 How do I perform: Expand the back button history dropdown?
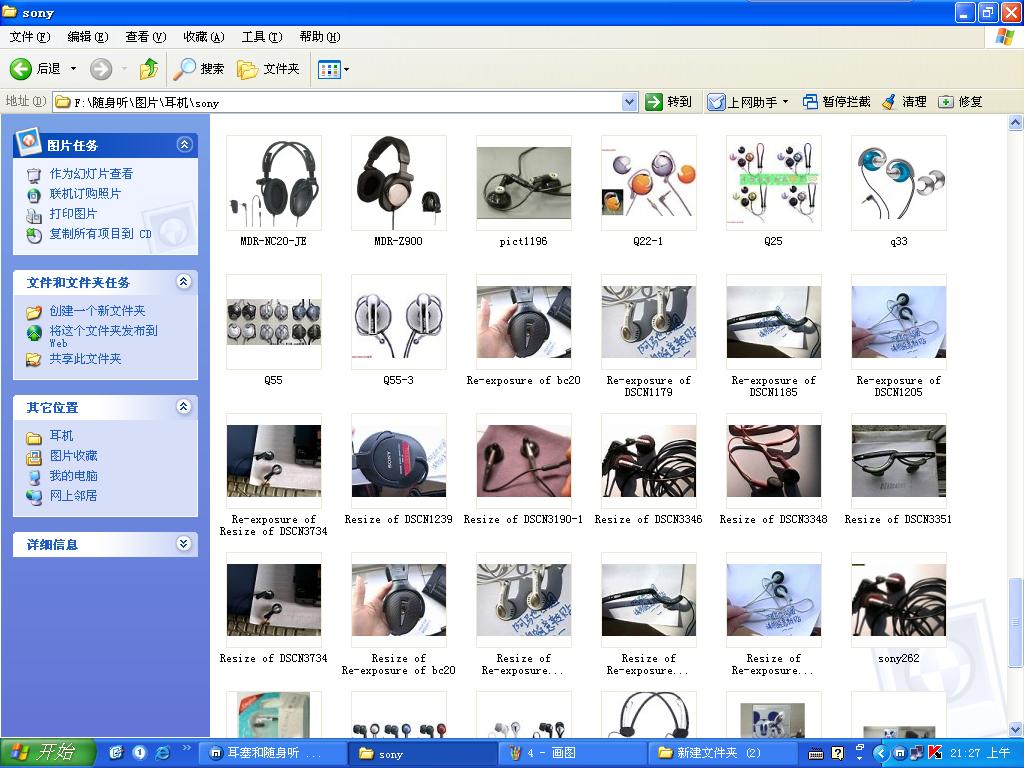pos(73,69)
